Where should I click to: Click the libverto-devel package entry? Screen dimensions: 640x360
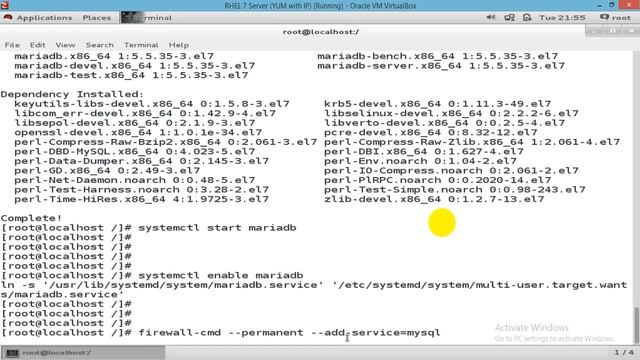pyautogui.click(x=444, y=123)
